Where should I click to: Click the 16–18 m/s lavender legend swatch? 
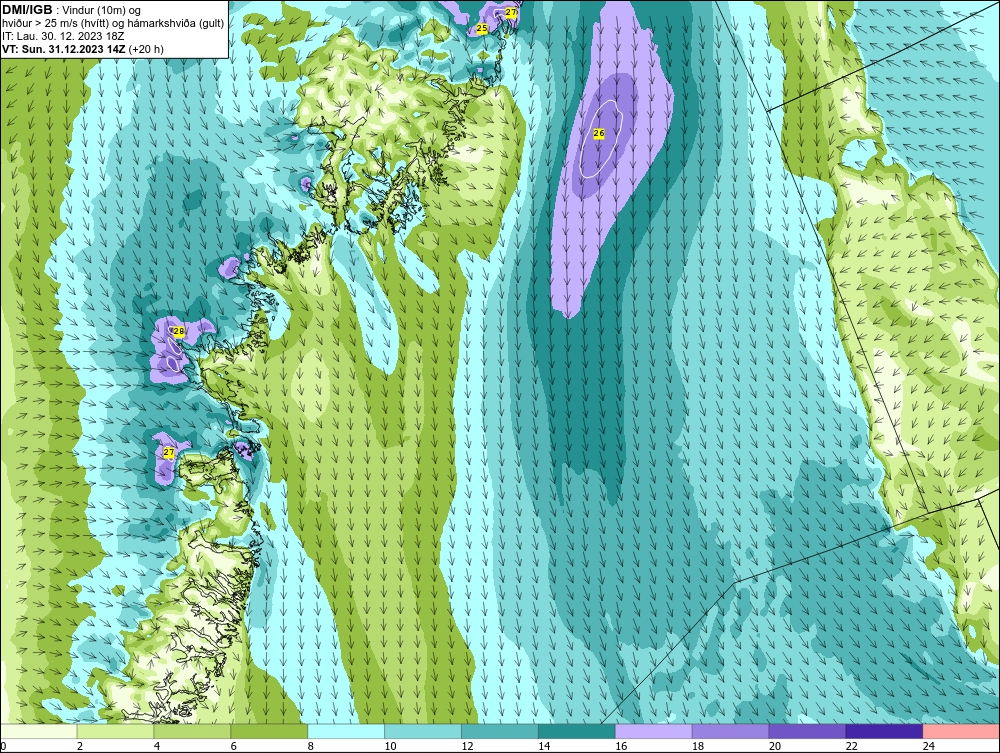coord(654,731)
